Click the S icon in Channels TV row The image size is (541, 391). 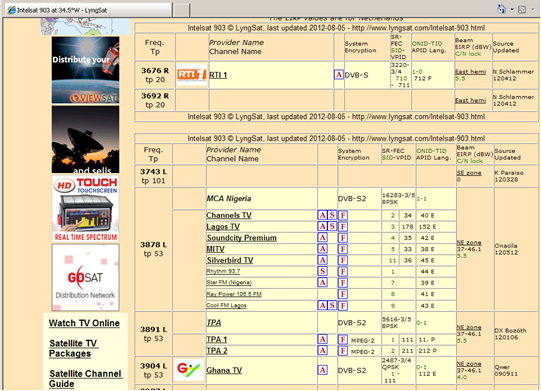pyautogui.click(x=332, y=215)
